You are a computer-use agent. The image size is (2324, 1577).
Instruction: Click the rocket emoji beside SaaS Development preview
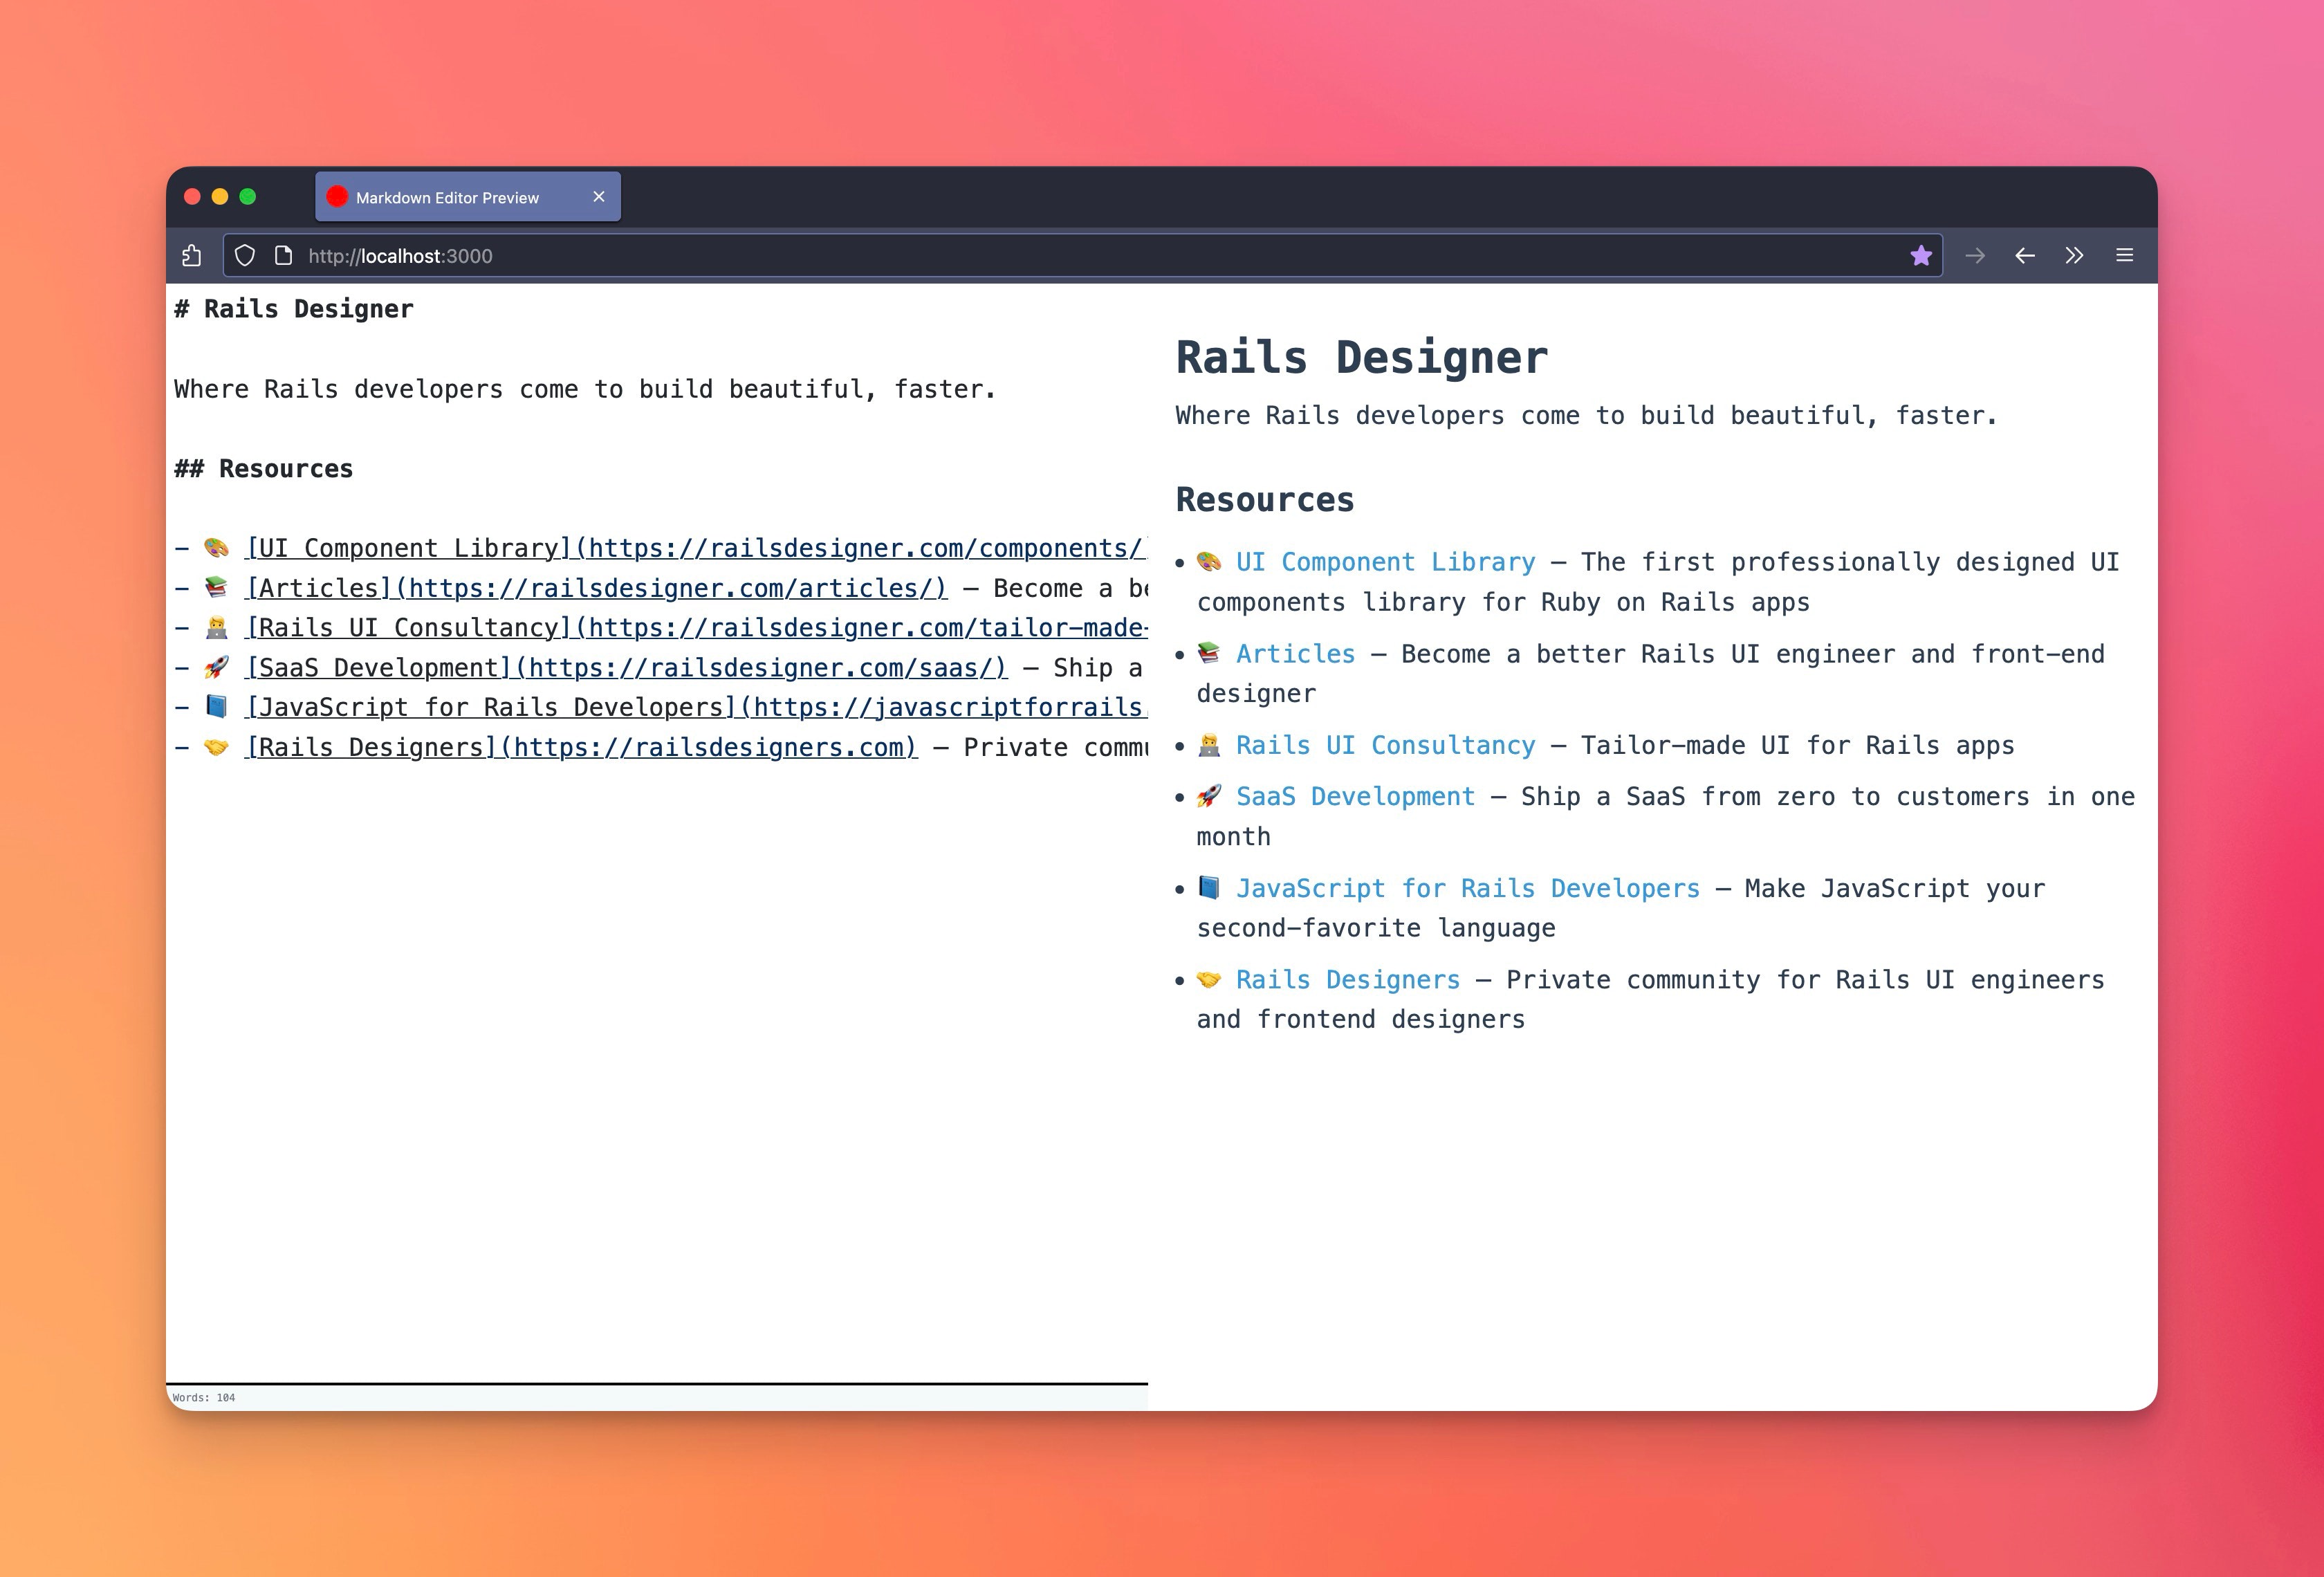[1209, 797]
